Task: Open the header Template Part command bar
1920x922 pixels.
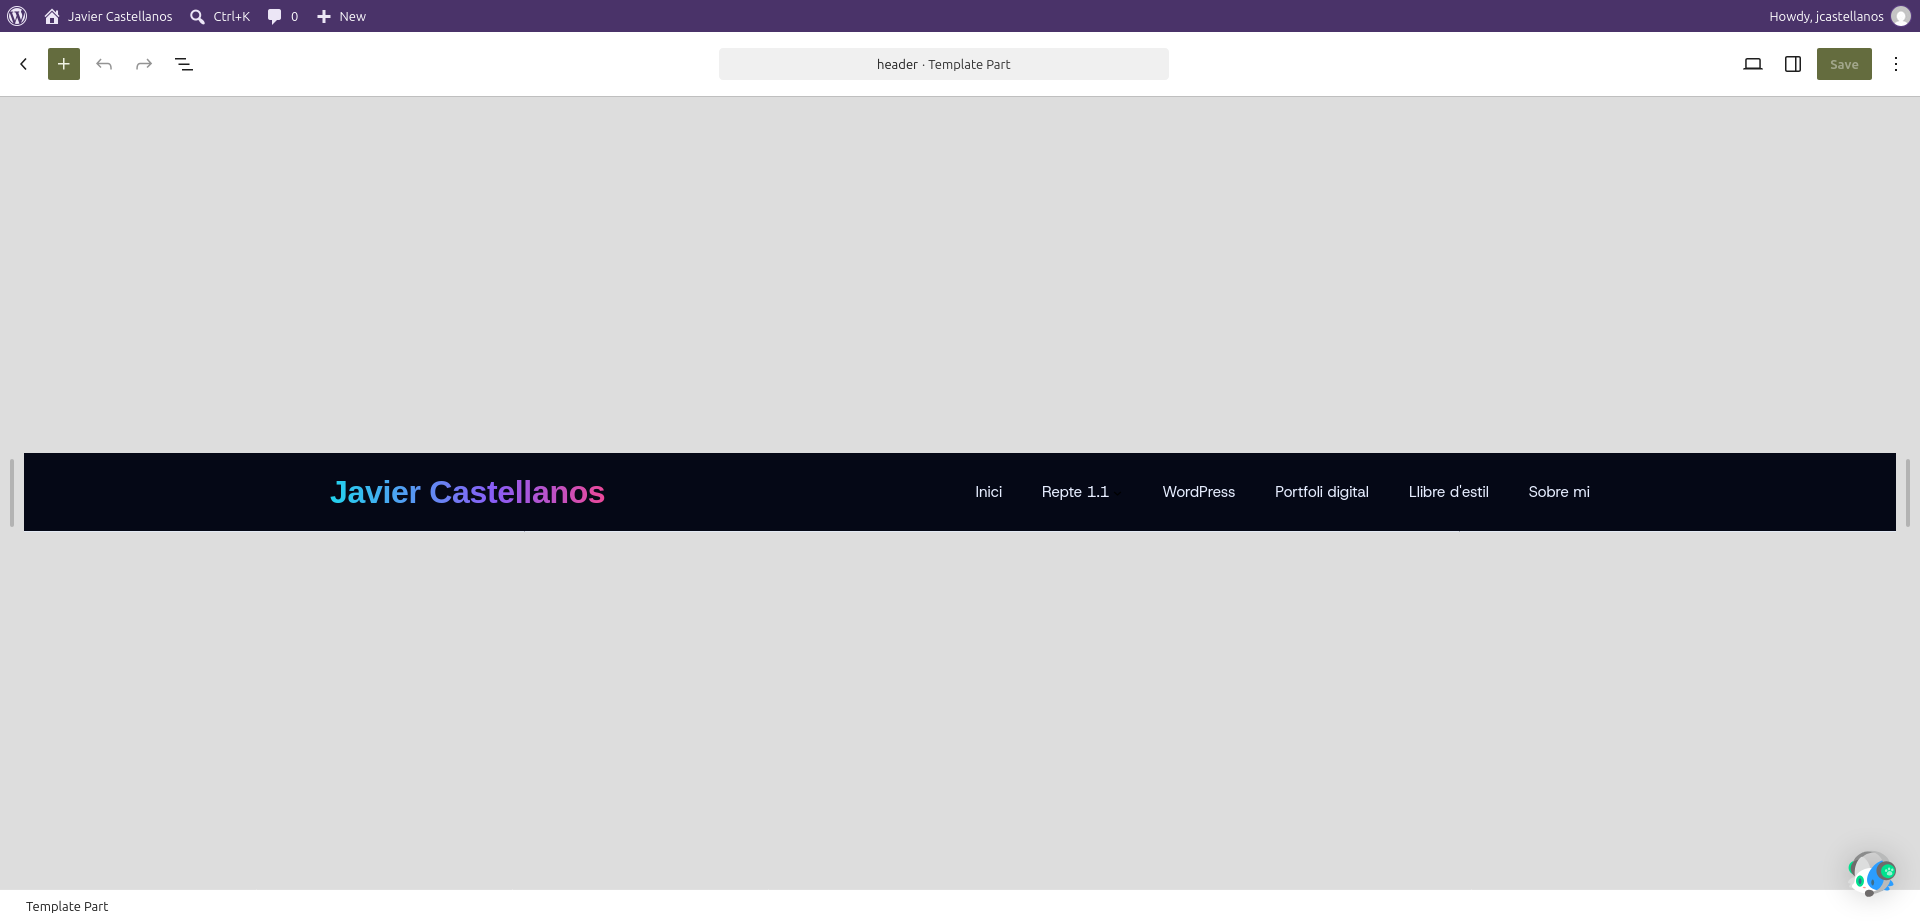Action: click(943, 64)
